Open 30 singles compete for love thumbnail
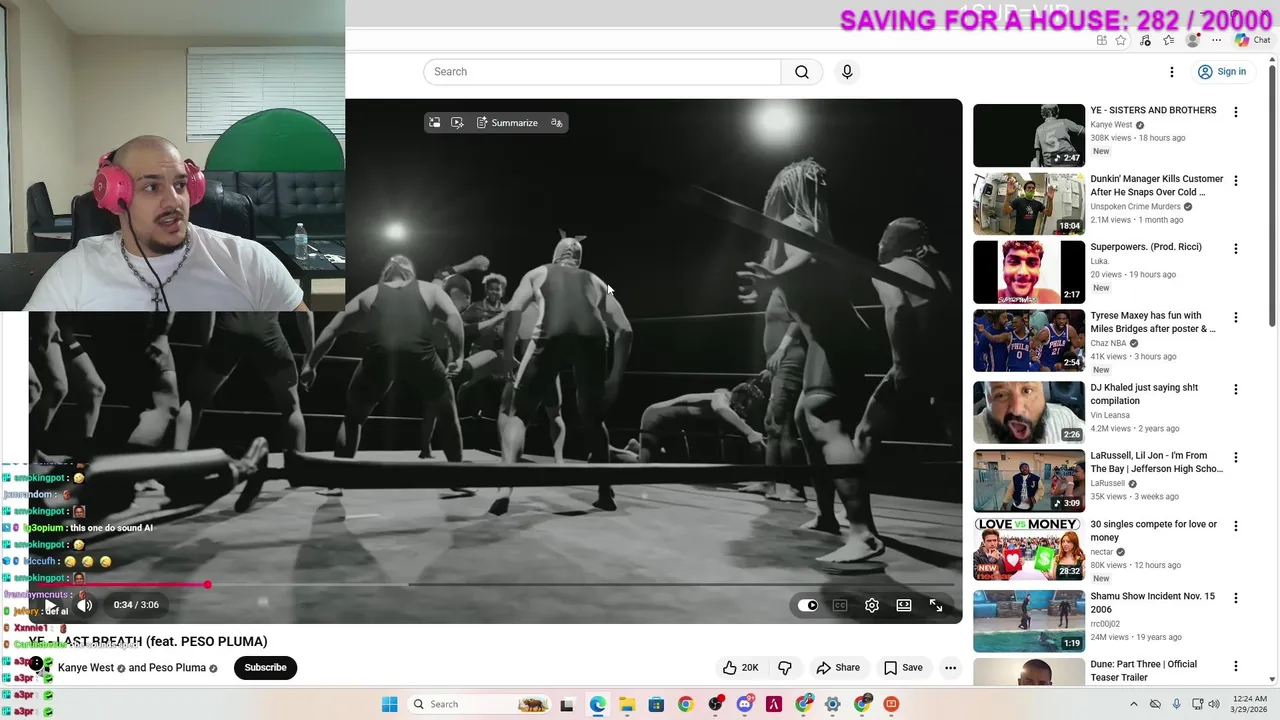Screen dimensions: 1280x720 pyautogui.click(x=1029, y=549)
